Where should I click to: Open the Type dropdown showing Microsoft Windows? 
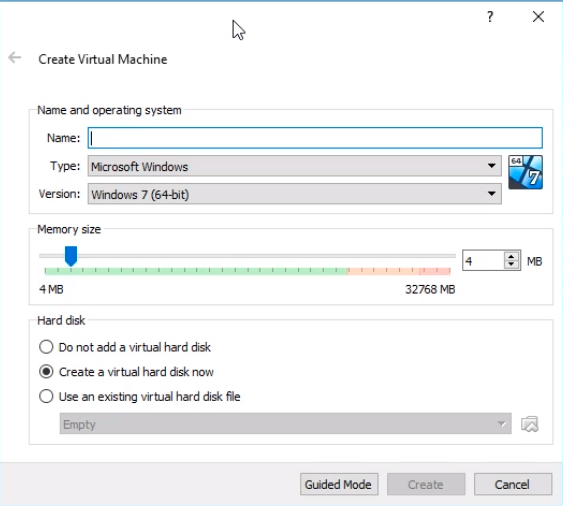click(x=294, y=166)
